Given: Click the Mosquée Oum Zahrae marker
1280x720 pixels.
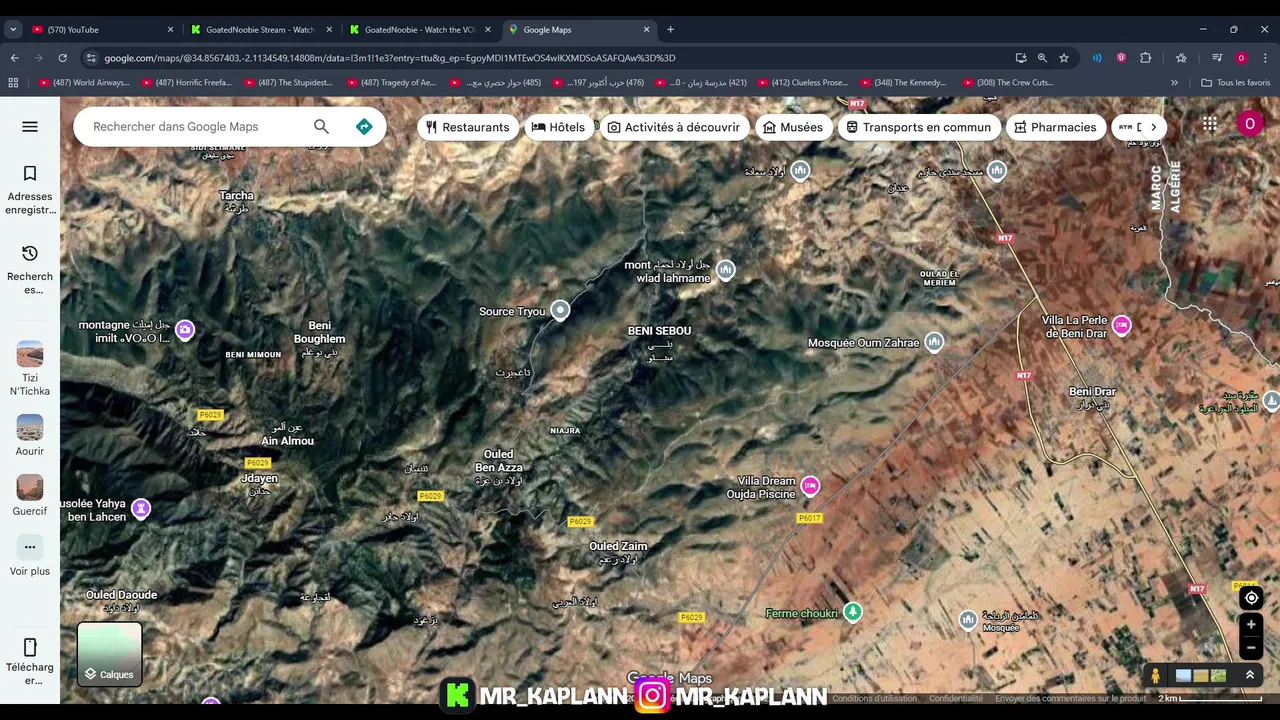Looking at the screenshot, I should tap(933, 342).
